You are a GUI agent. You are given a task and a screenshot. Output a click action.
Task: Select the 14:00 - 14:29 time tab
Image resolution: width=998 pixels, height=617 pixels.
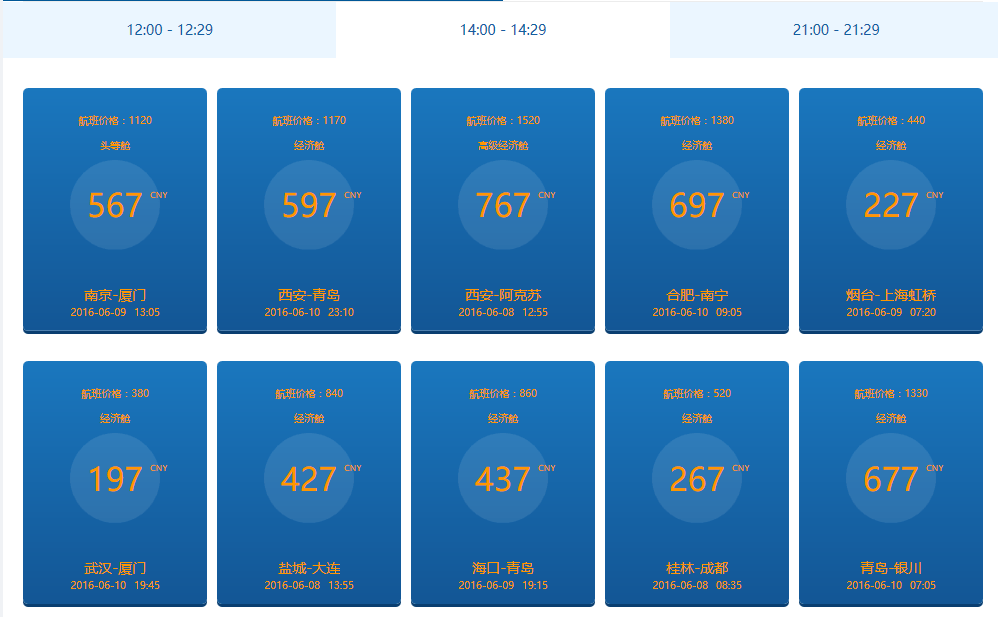coord(503,30)
